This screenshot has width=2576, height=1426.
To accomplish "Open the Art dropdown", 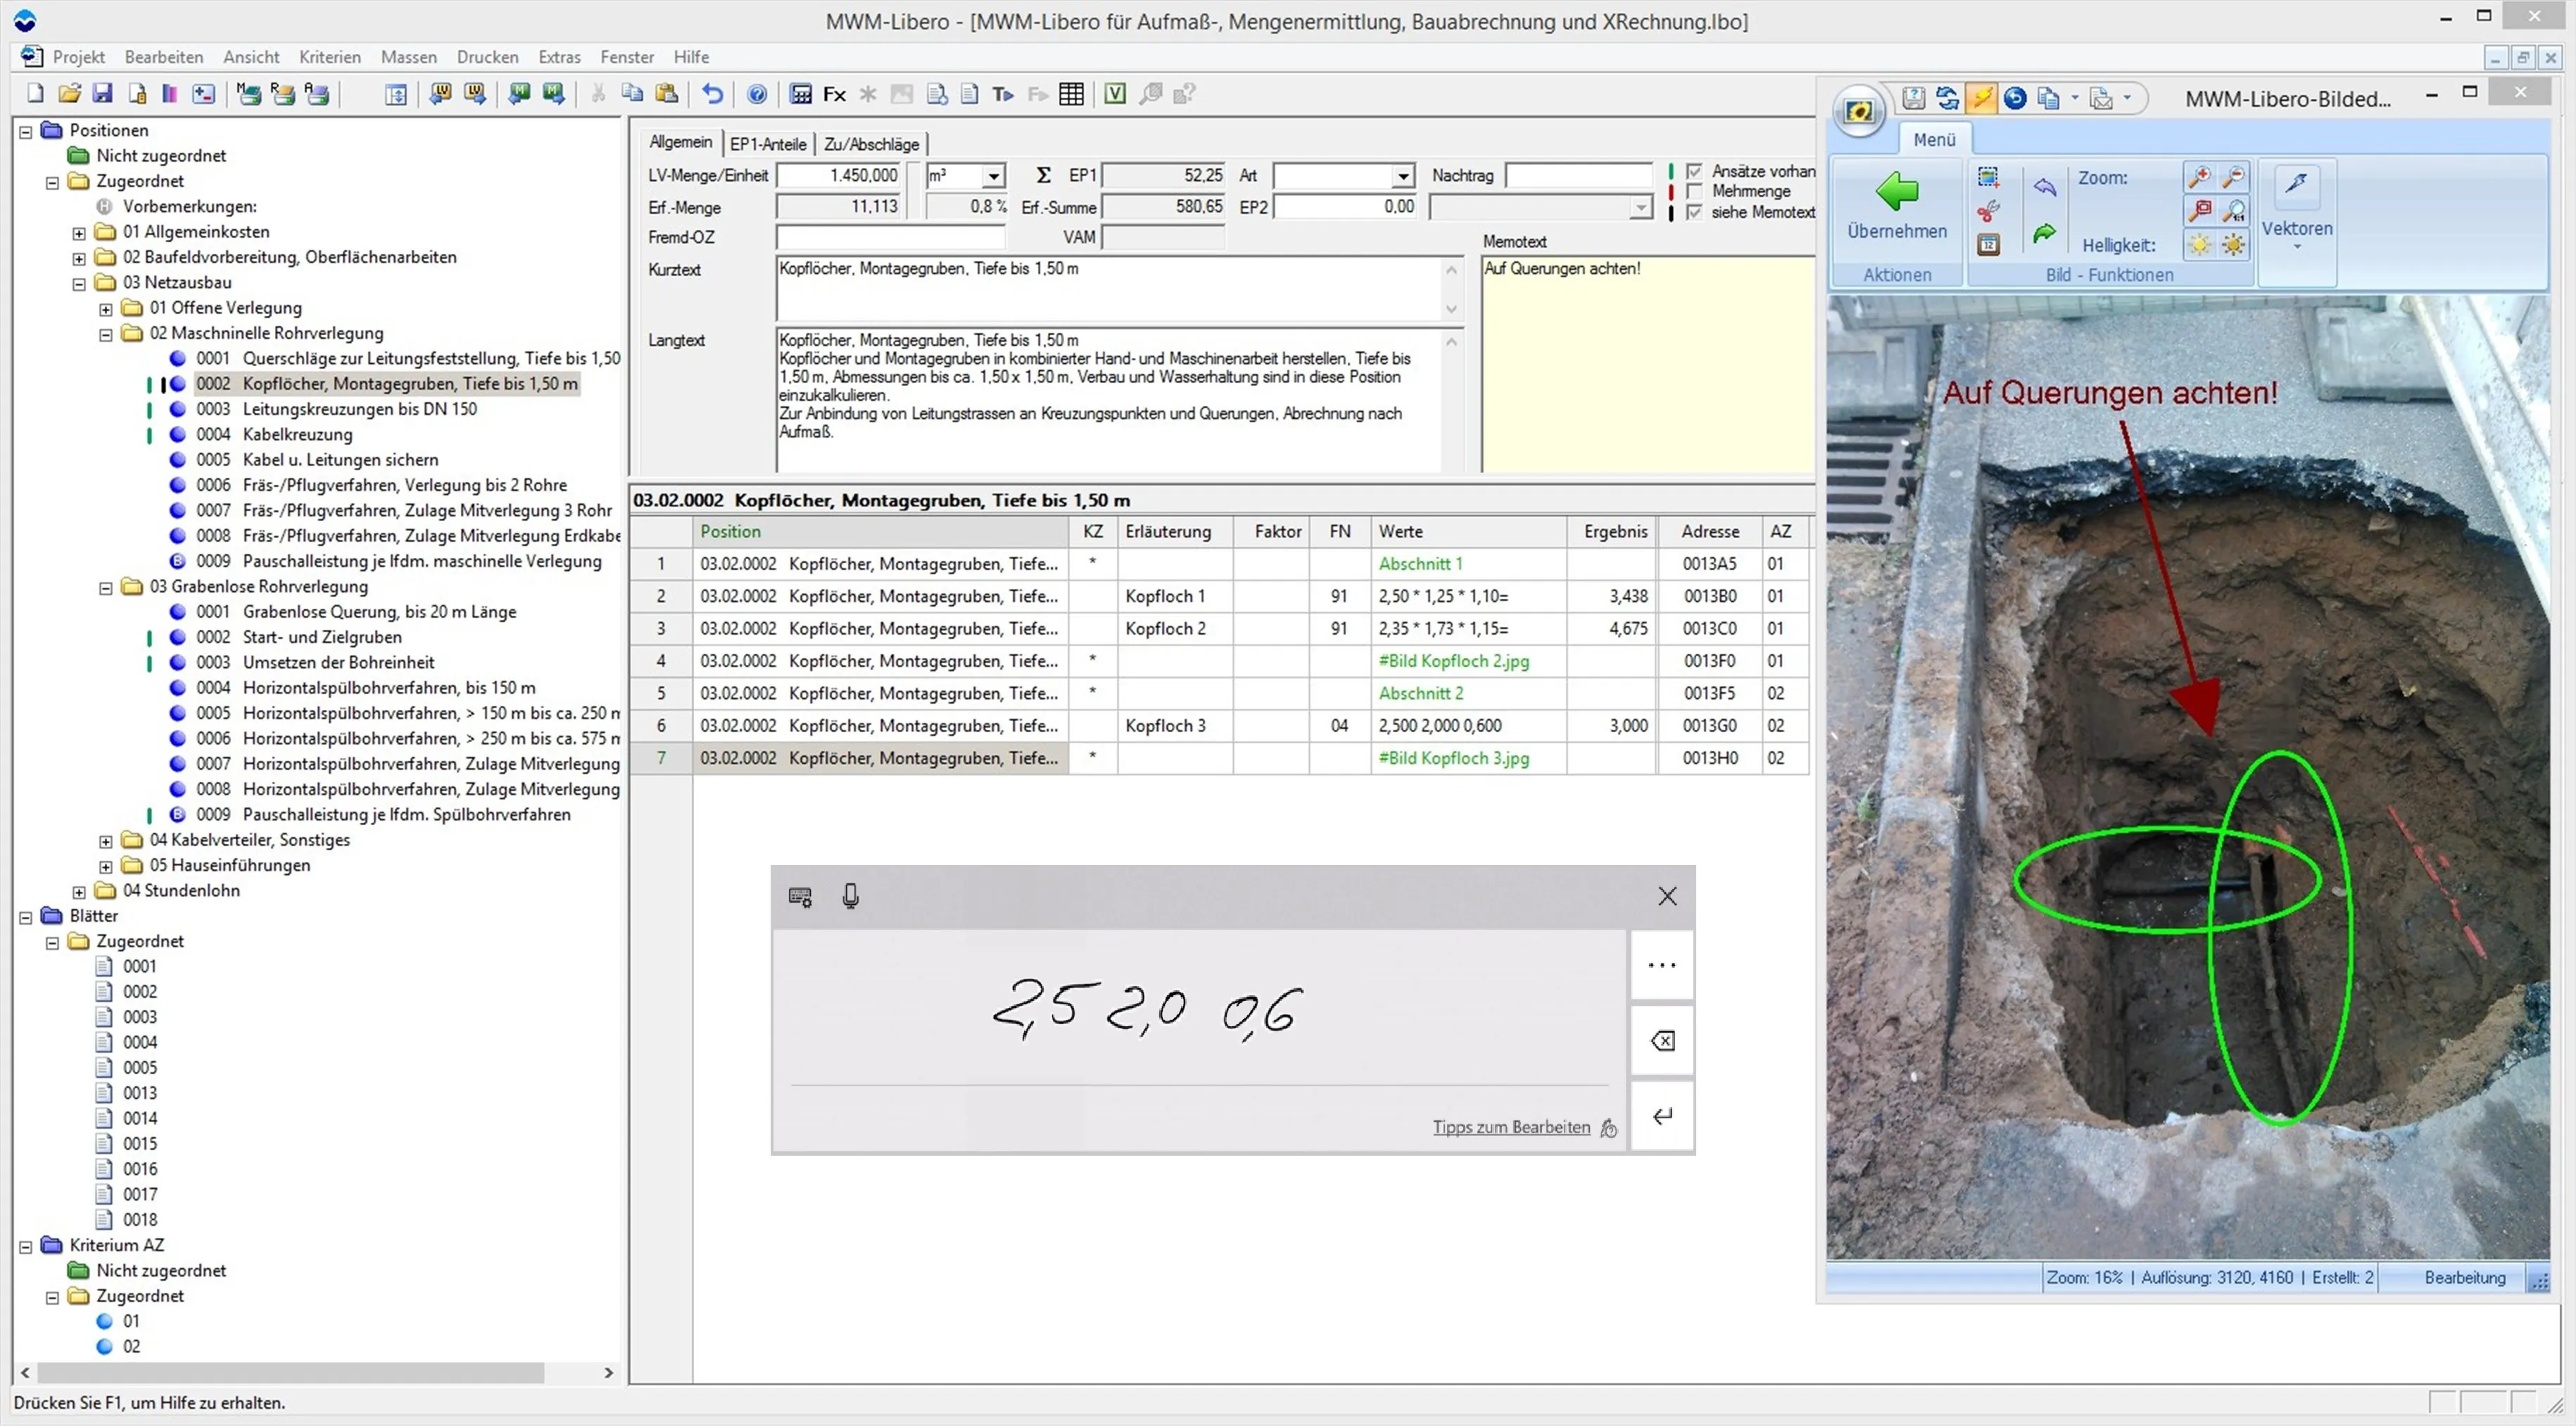I will coord(1403,176).
